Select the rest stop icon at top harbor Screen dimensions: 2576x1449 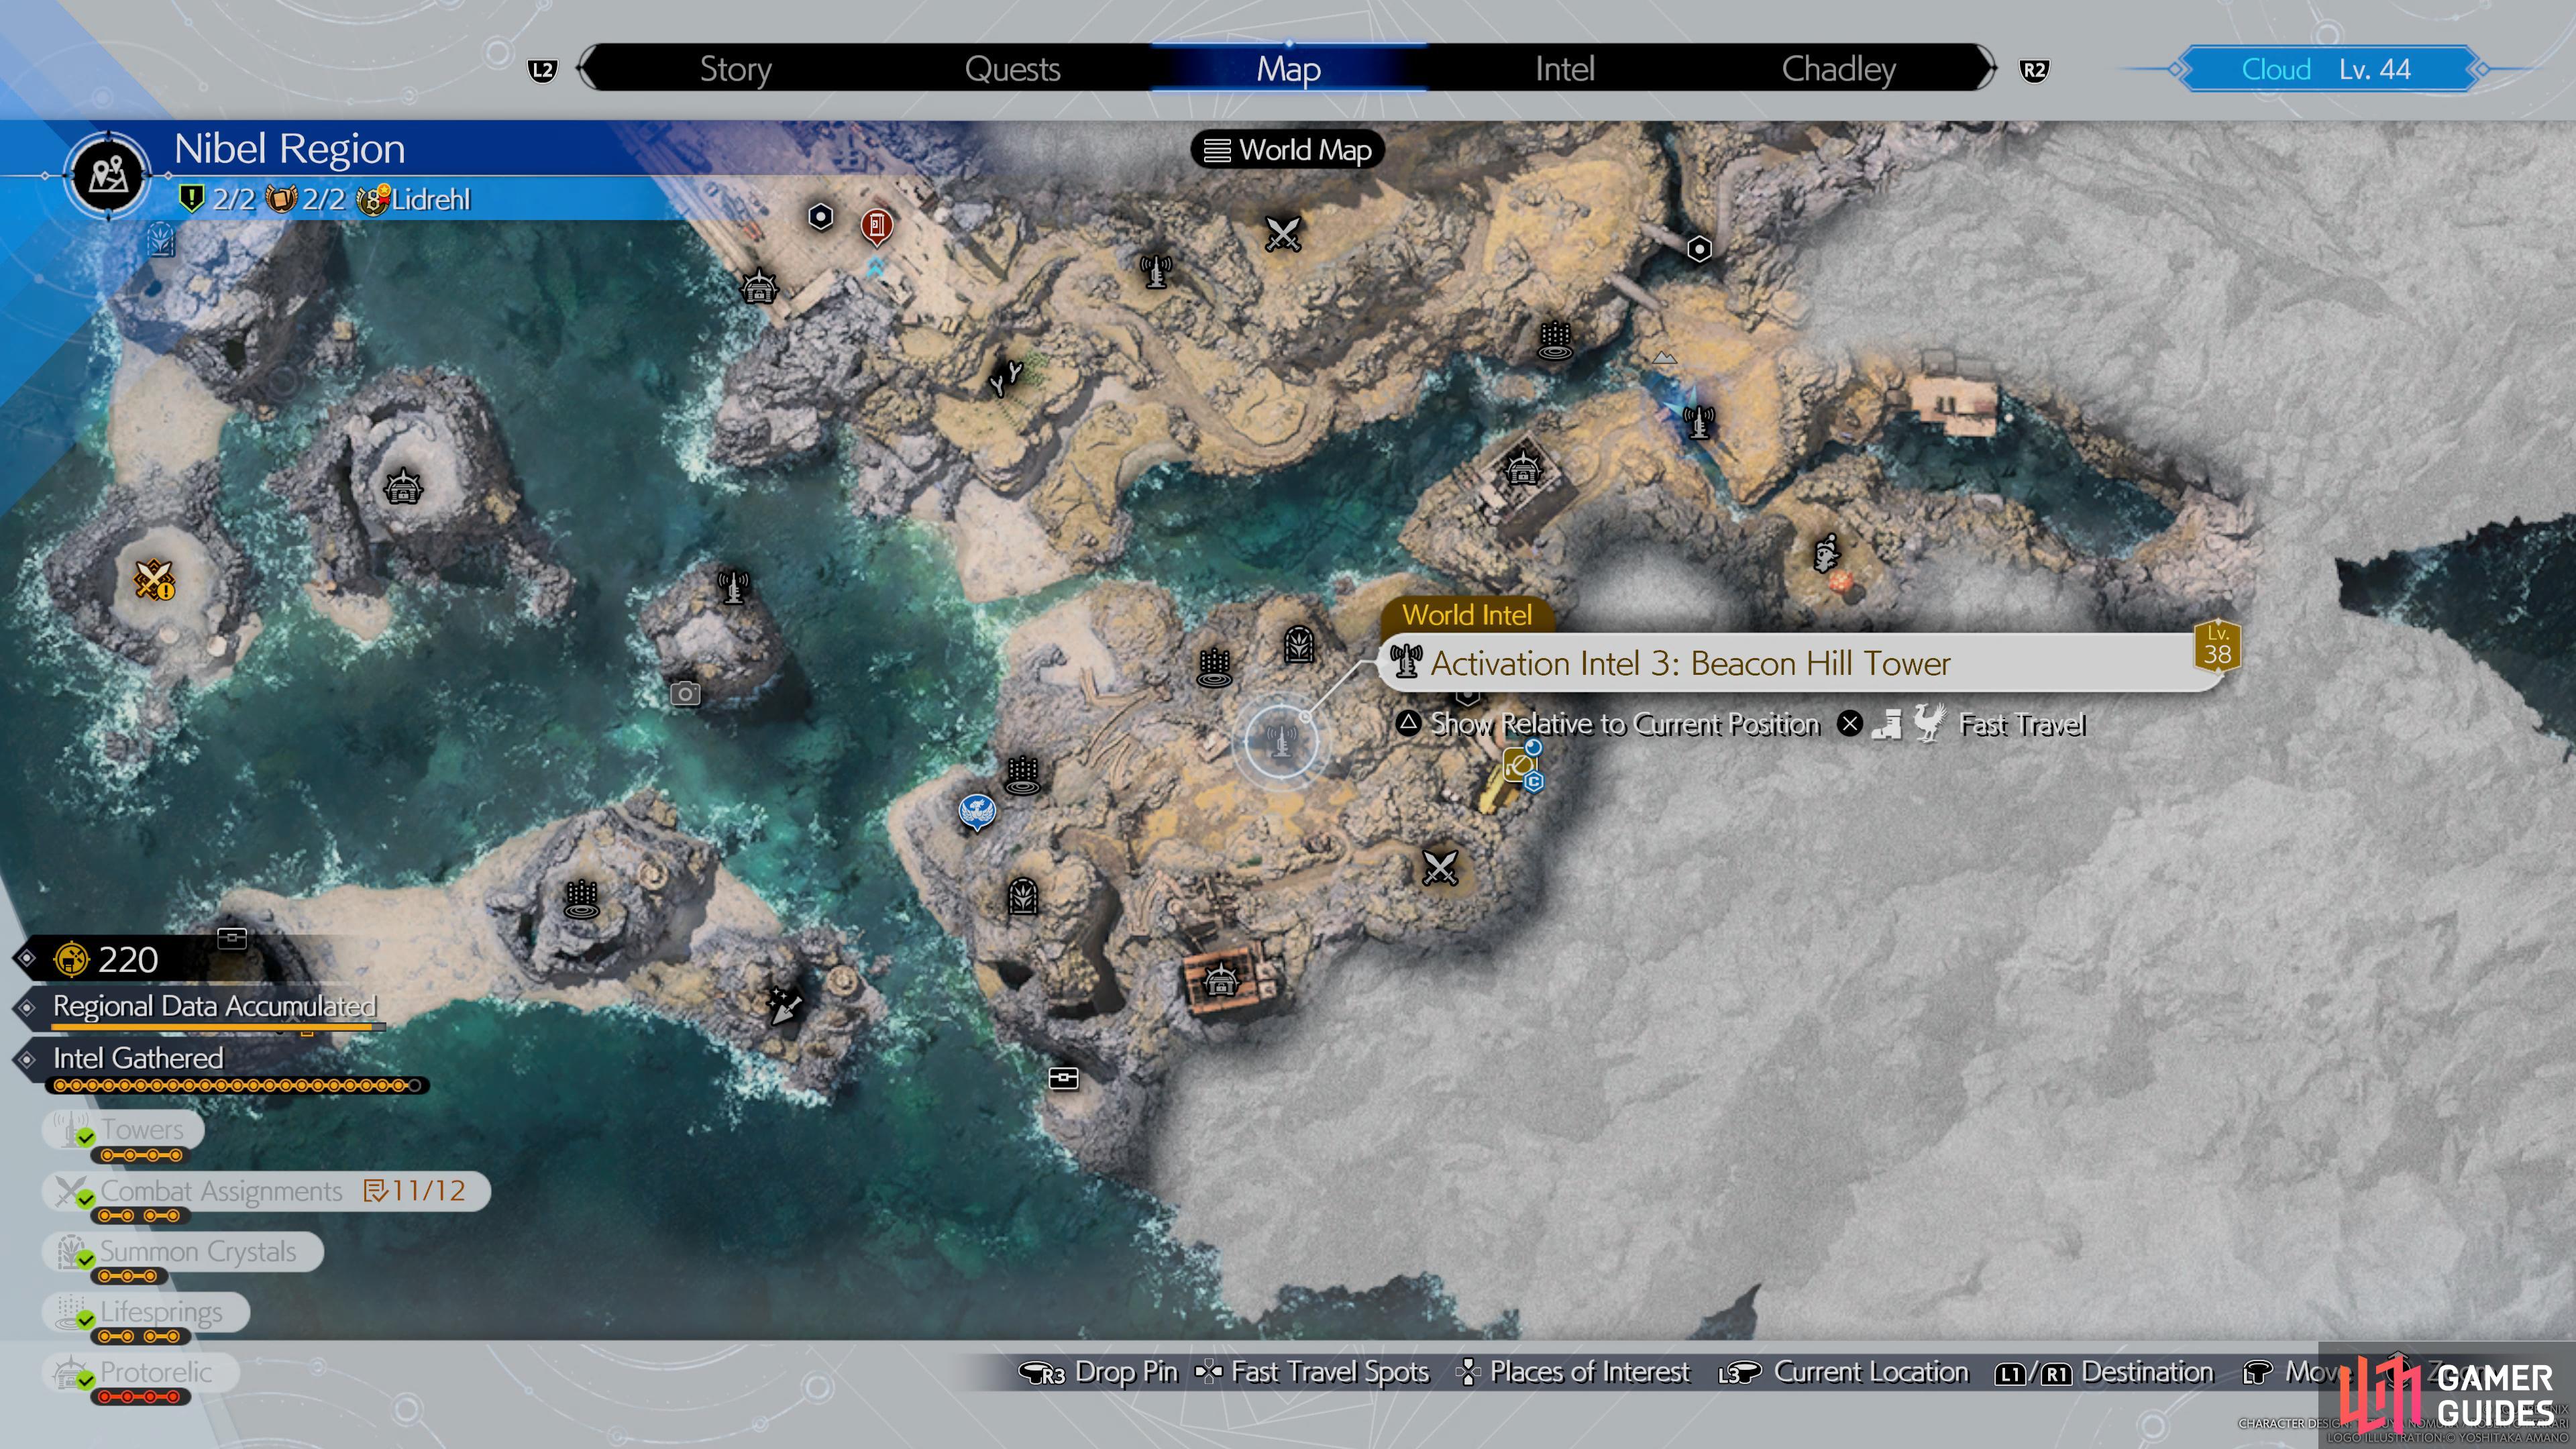pos(759,287)
